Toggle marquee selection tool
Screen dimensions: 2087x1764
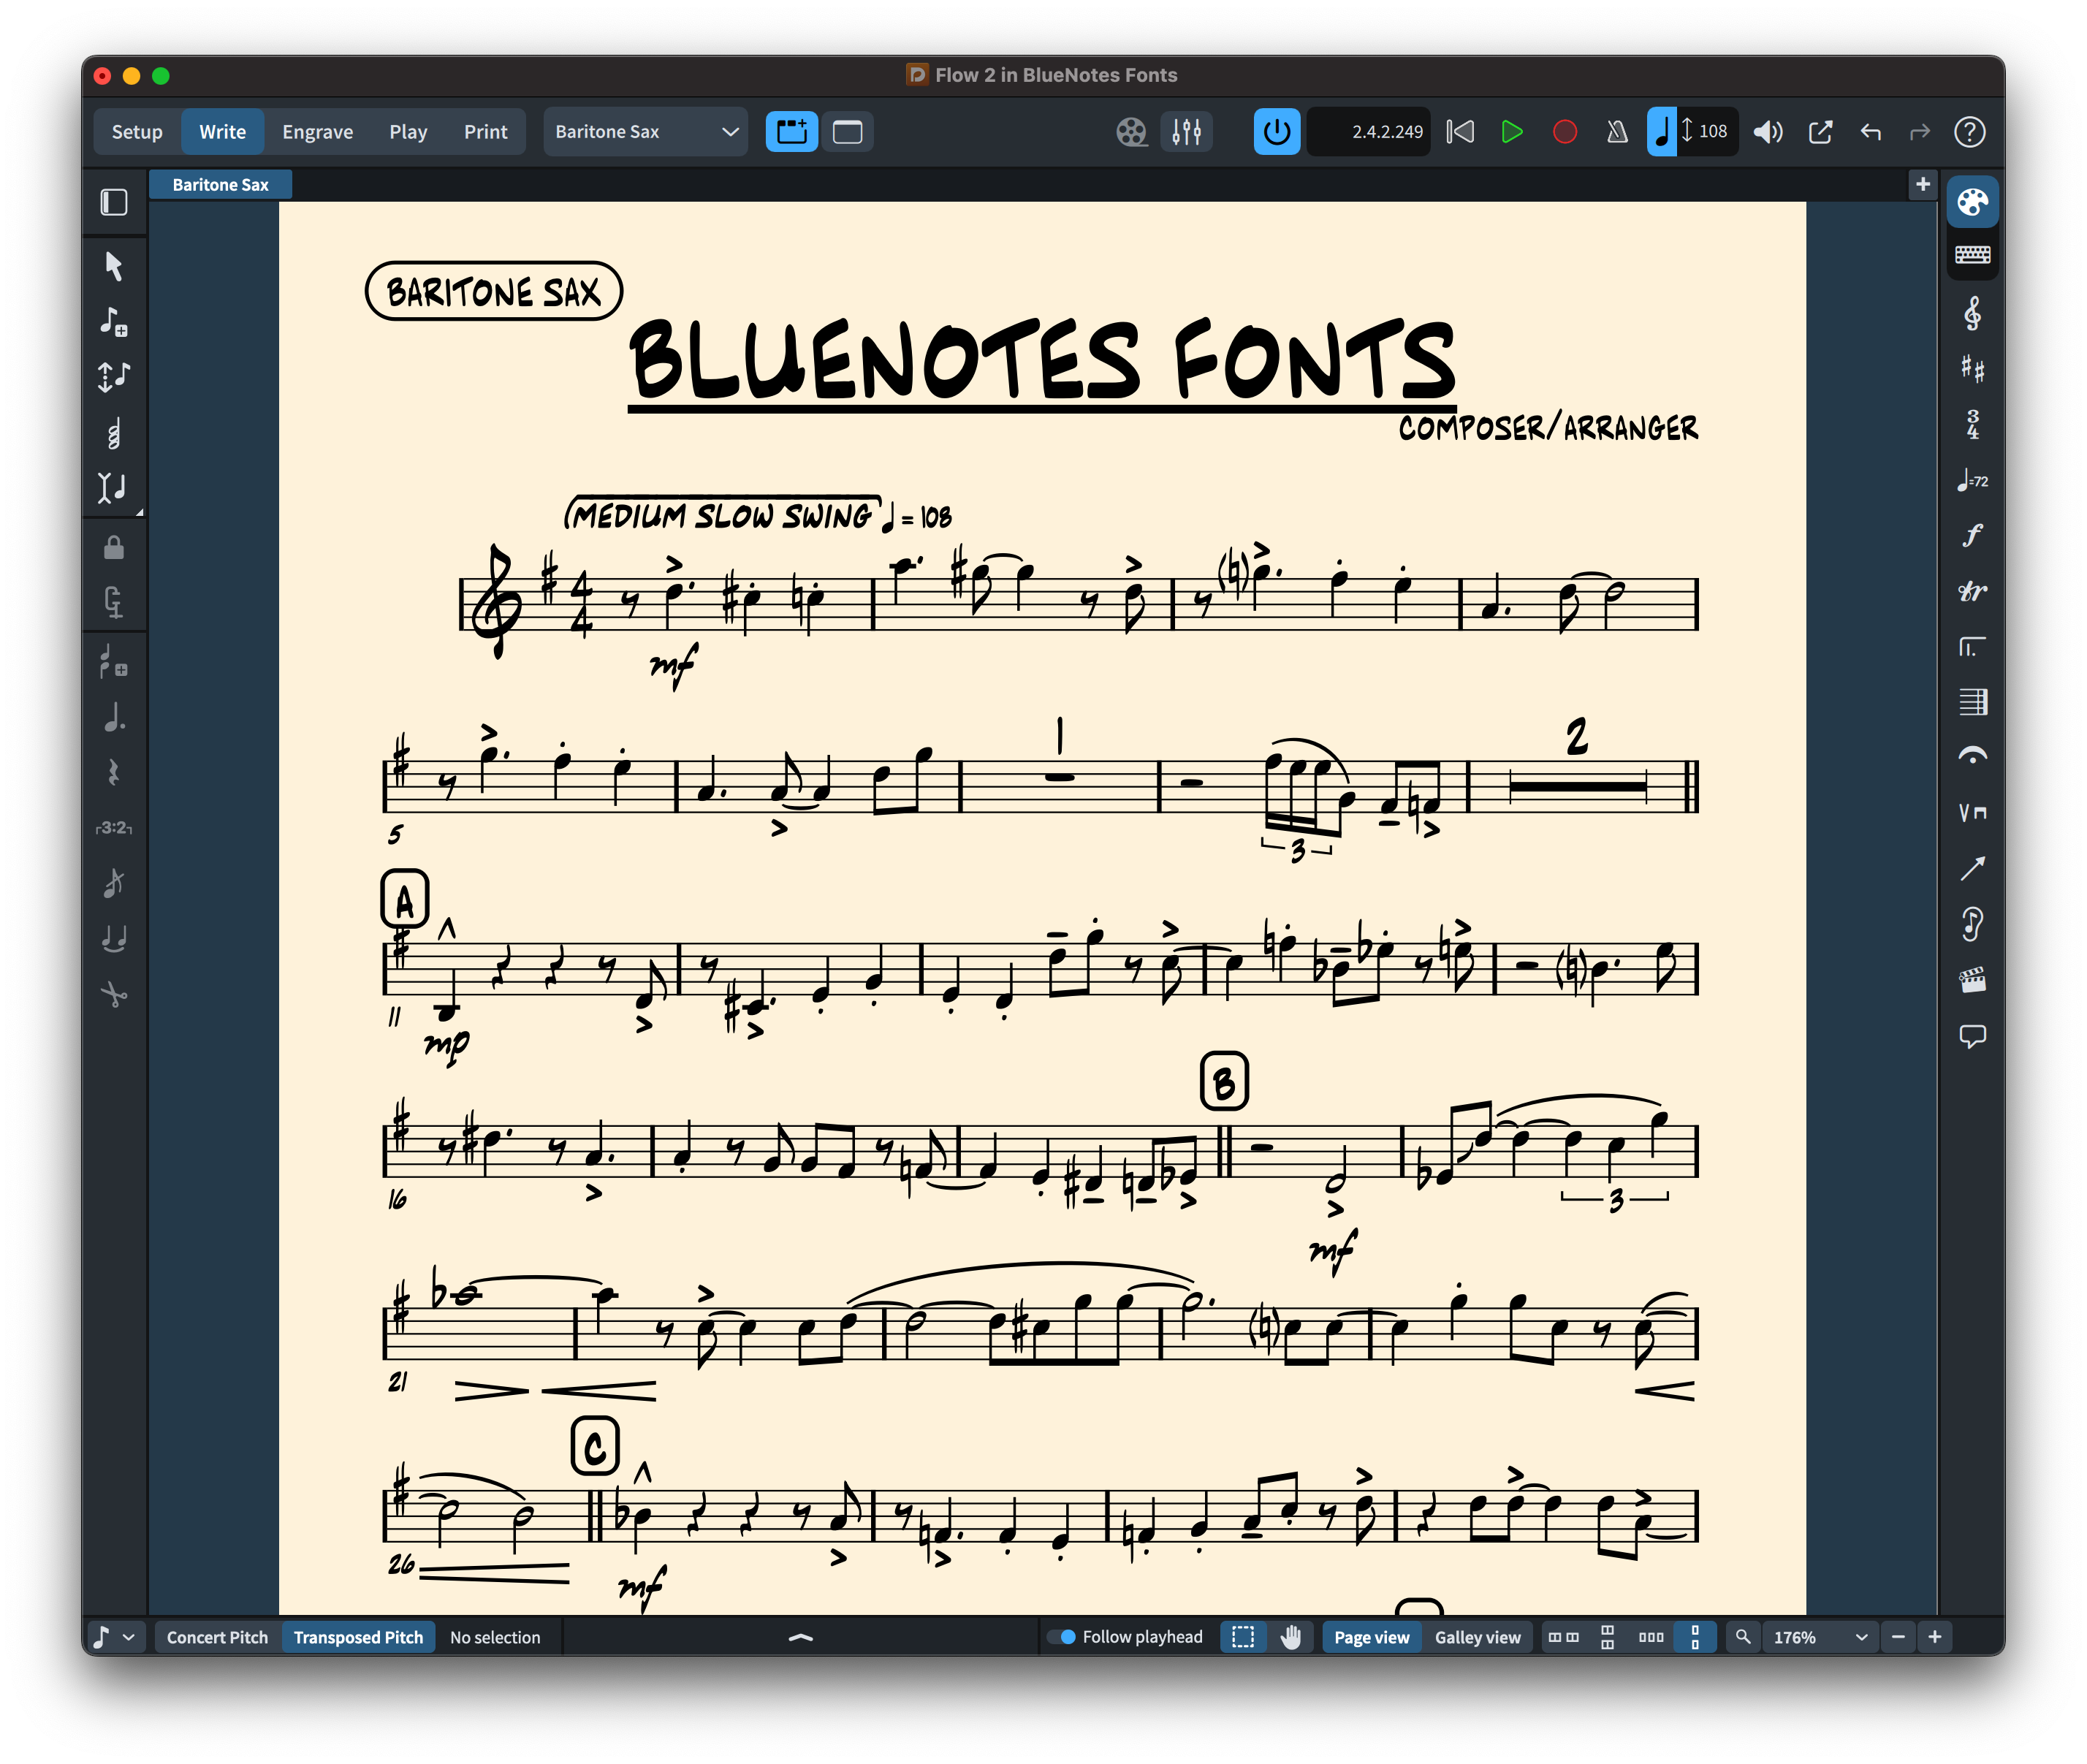pyautogui.click(x=1243, y=1637)
